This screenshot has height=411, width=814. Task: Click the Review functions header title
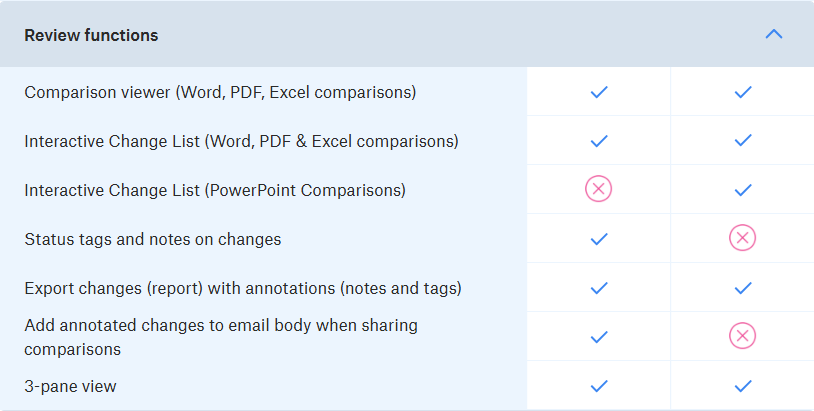(x=91, y=35)
